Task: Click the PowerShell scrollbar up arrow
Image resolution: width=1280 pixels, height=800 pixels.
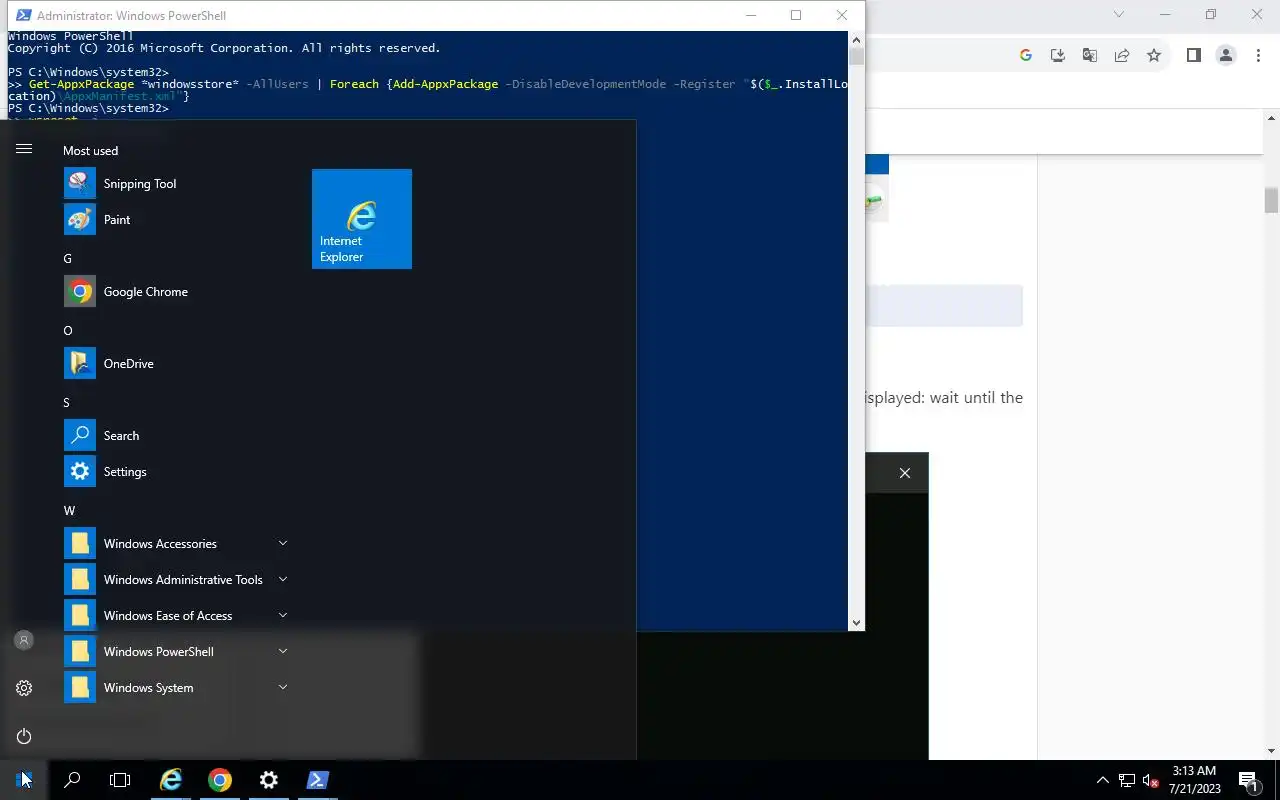Action: 856,40
